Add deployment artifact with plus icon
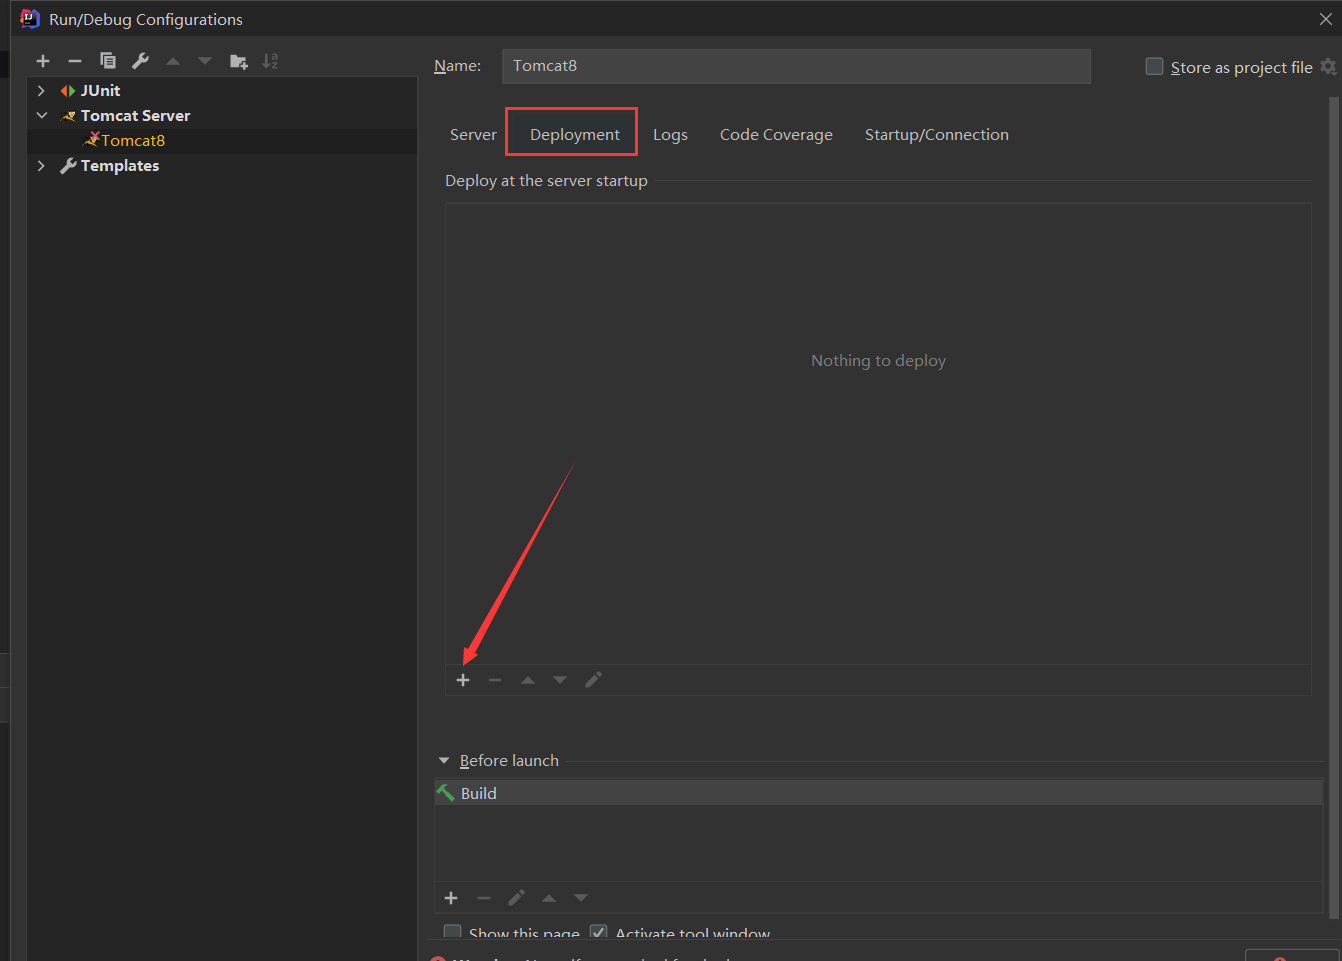This screenshot has height=961, width=1342. tap(463, 680)
